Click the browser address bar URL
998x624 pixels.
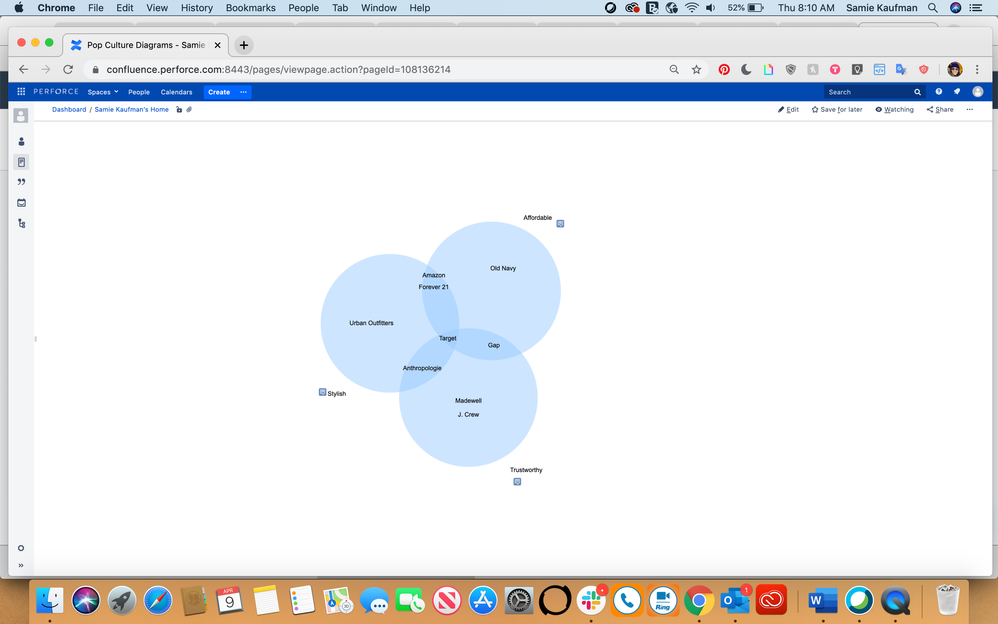click(x=278, y=69)
